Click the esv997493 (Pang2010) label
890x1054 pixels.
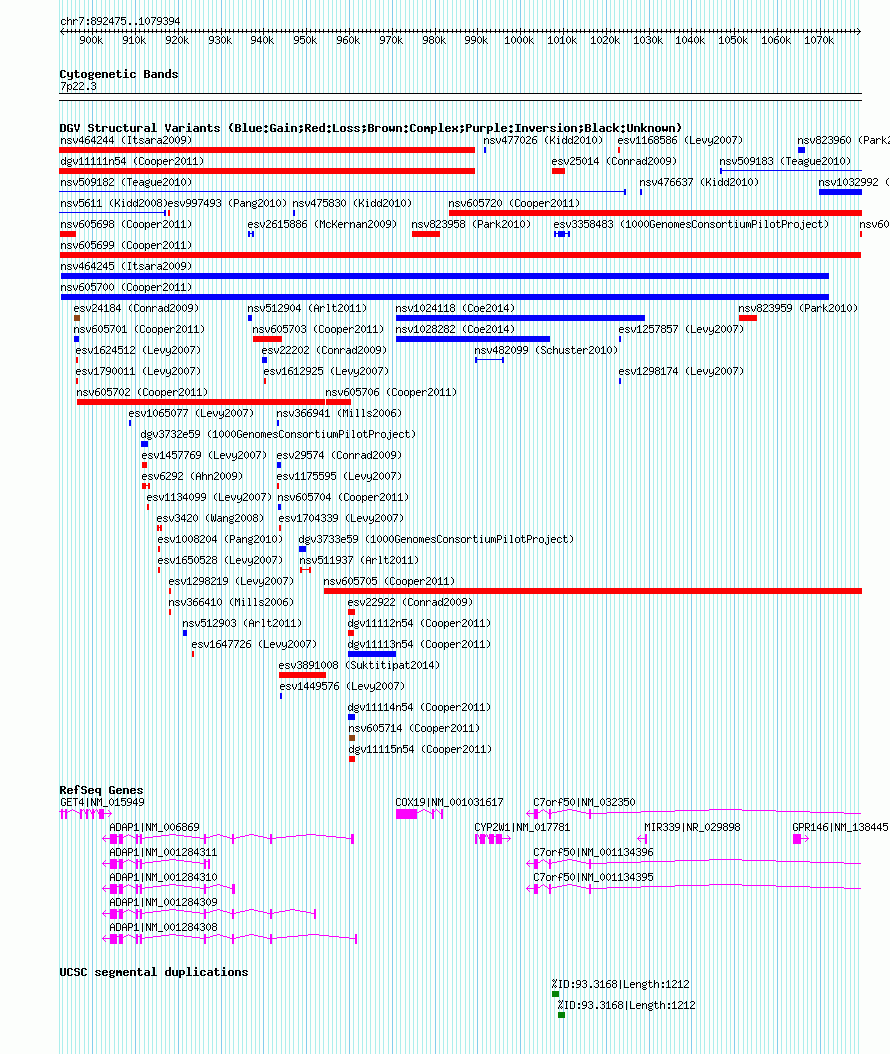(227, 204)
